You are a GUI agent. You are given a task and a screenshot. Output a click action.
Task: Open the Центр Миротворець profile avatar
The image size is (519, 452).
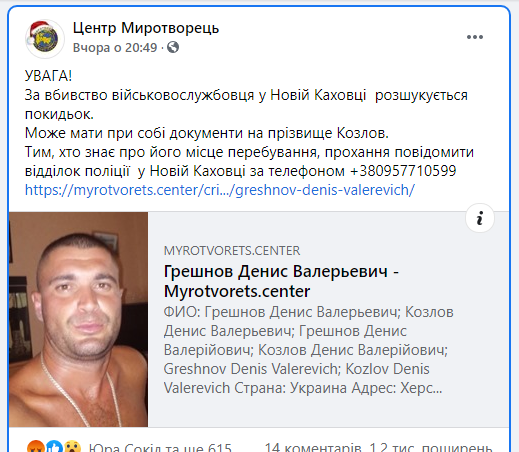(x=45, y=38)
